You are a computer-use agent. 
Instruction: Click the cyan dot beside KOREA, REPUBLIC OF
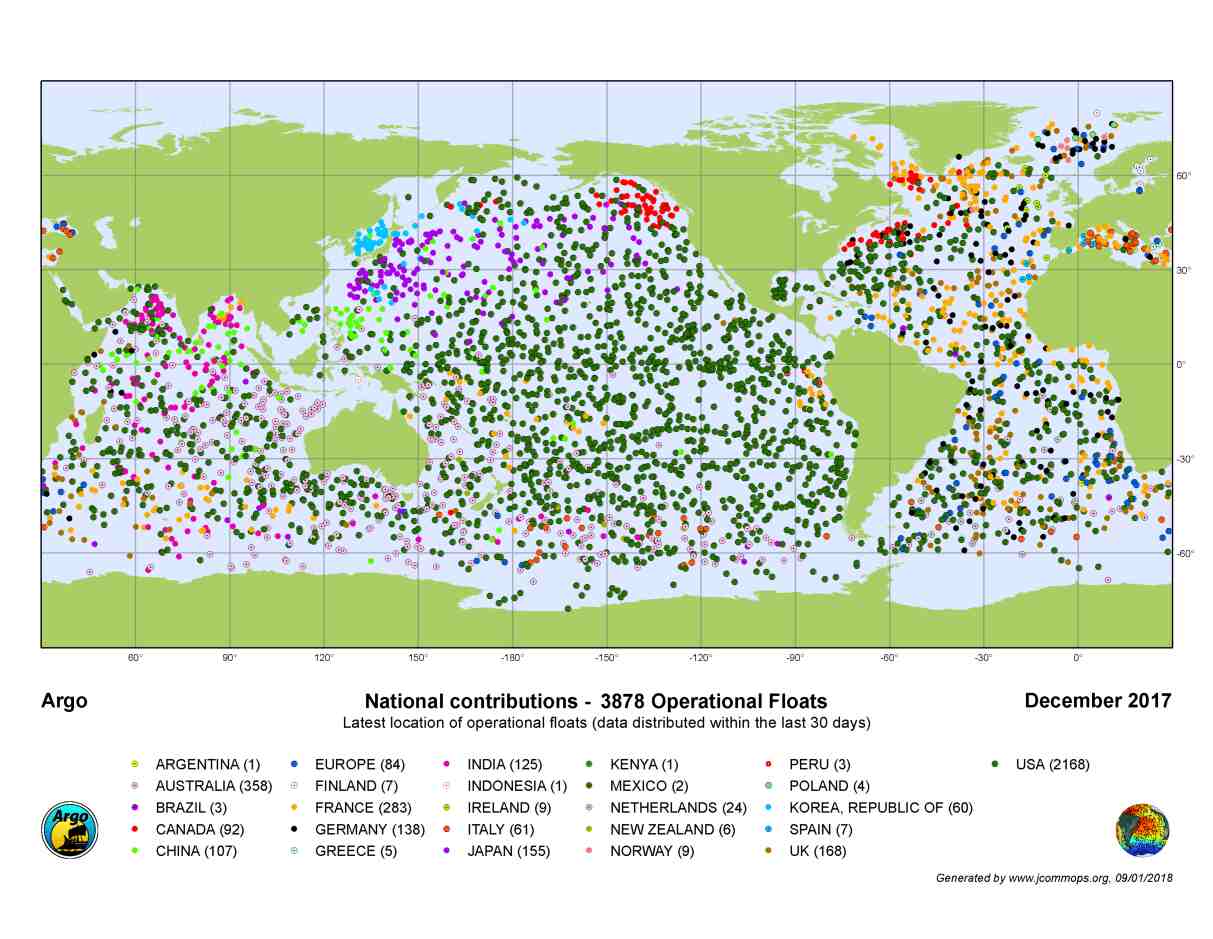pos(770,808)
